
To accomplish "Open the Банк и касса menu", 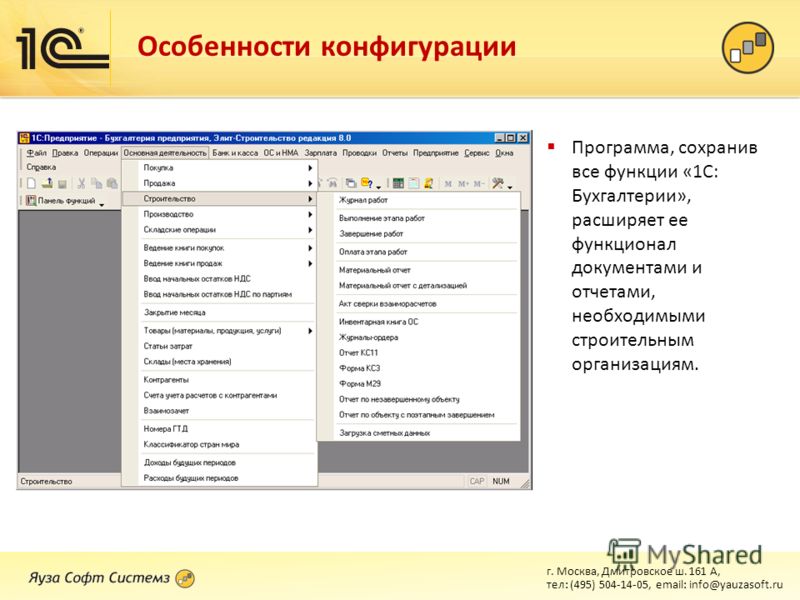I will (x=235, y=153).
